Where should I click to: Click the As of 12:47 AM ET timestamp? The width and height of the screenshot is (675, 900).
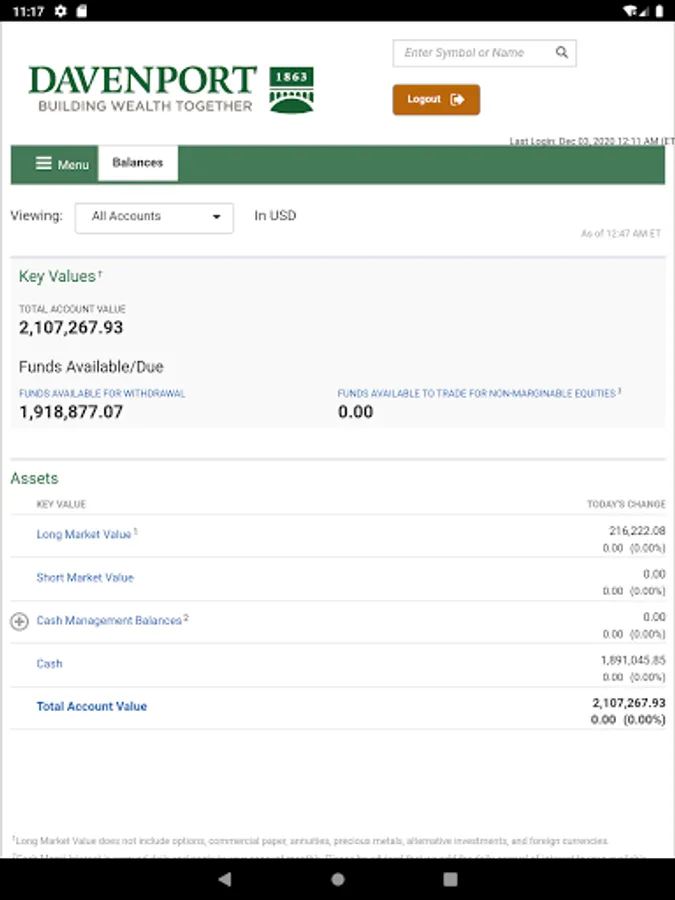[x=621, y=234]
